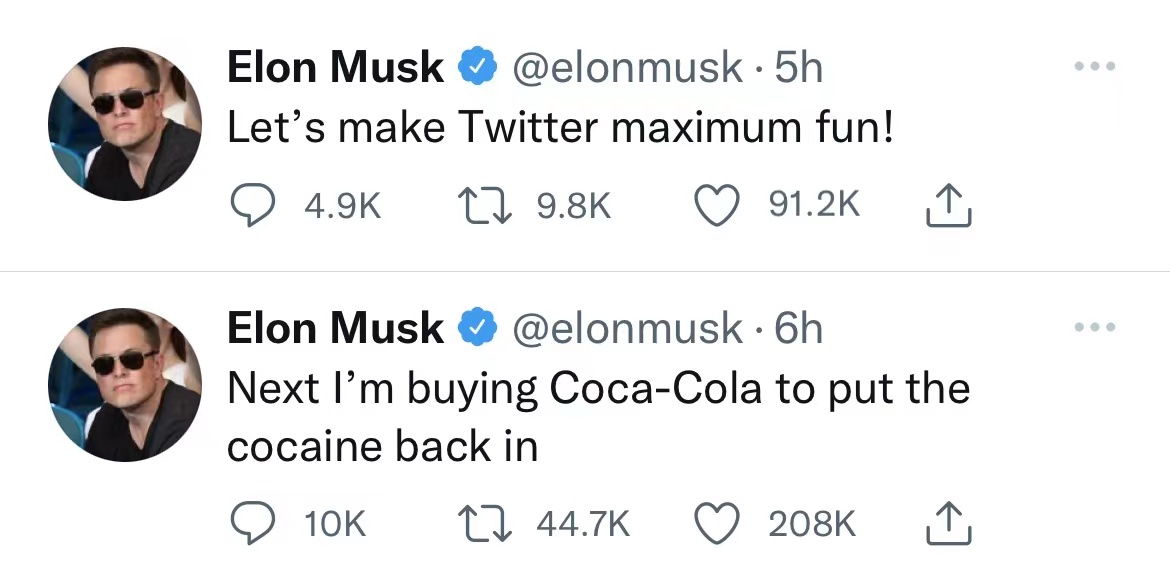Image resolution: width=1170 pixels, height=580 pixels.
Task: Open the 5h timestamp link
Action: [799, 68]
